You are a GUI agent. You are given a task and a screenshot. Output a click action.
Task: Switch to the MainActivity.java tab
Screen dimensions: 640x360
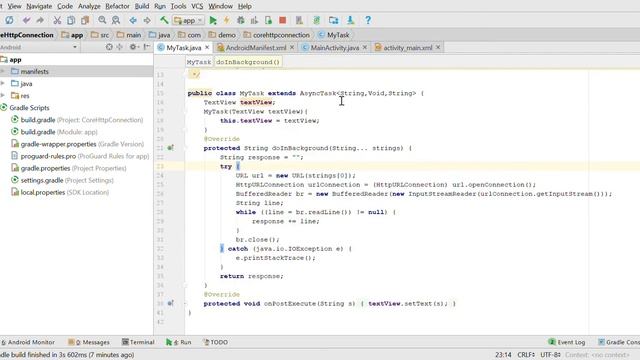pyautogui.click(x=335, y=48)
